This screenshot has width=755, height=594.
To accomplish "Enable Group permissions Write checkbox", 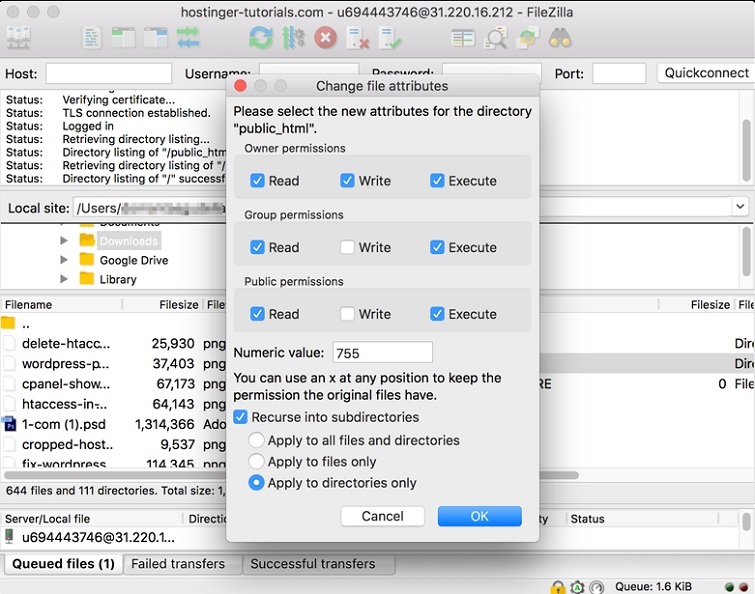I will pyautogui.click(x=347, y=247).
